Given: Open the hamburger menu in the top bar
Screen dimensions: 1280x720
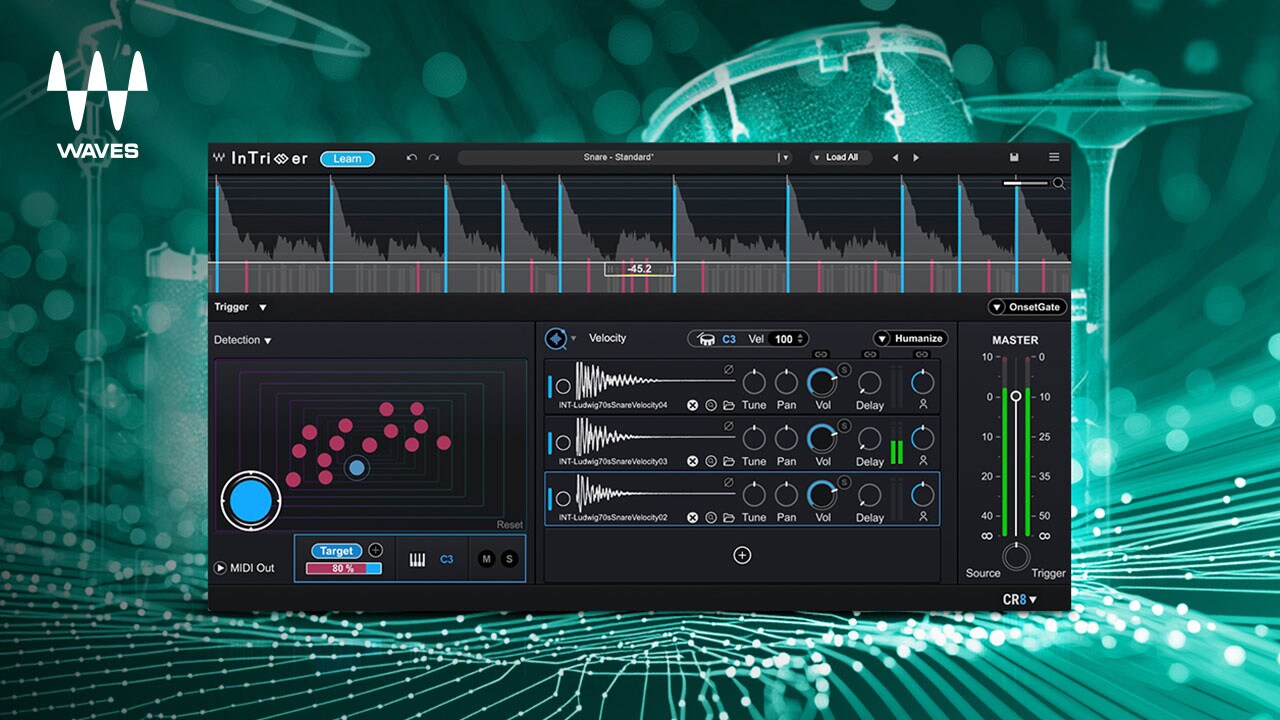Looking at the screenshot, I should pos(1054,158).
